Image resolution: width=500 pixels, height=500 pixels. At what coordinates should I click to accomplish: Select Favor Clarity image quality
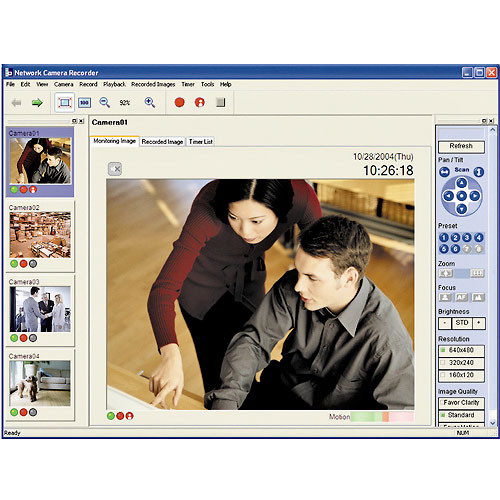(x=461, y=403)
